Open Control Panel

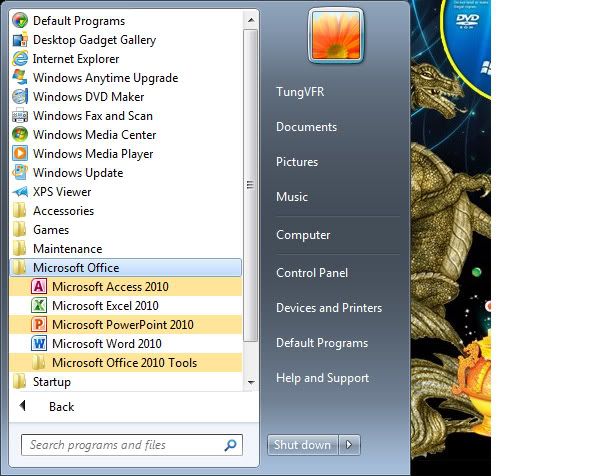312,273
